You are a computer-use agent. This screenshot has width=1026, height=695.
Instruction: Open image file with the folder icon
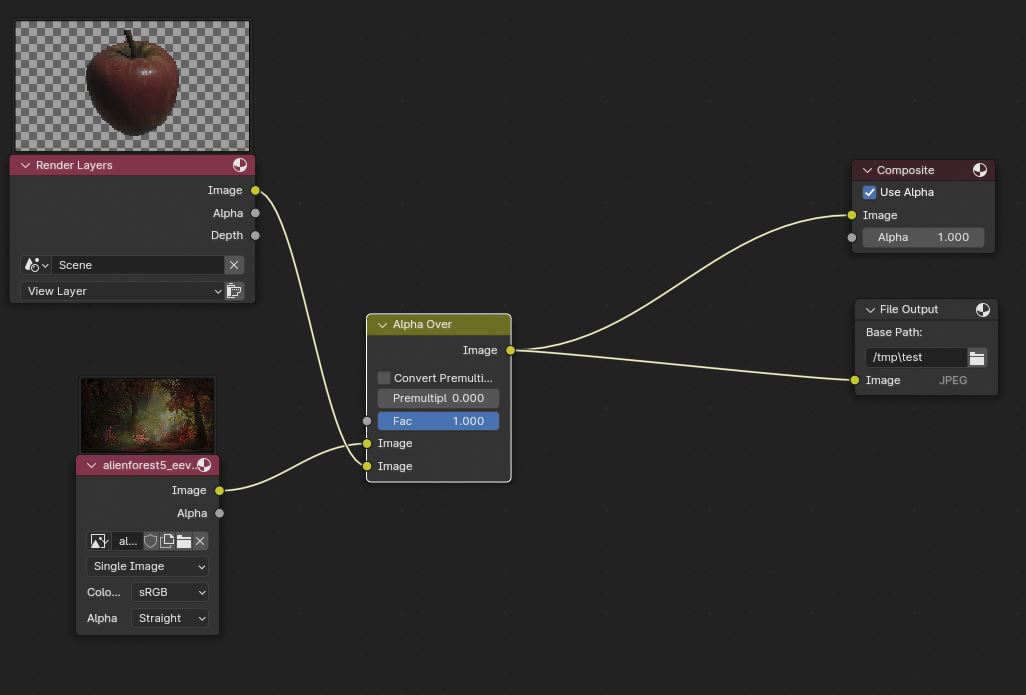[x=184, y=541]
